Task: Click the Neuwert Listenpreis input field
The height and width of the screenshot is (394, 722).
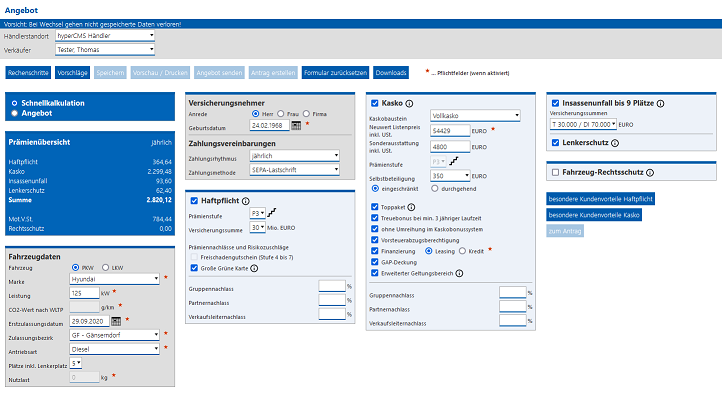Action: tap(450, 131)
